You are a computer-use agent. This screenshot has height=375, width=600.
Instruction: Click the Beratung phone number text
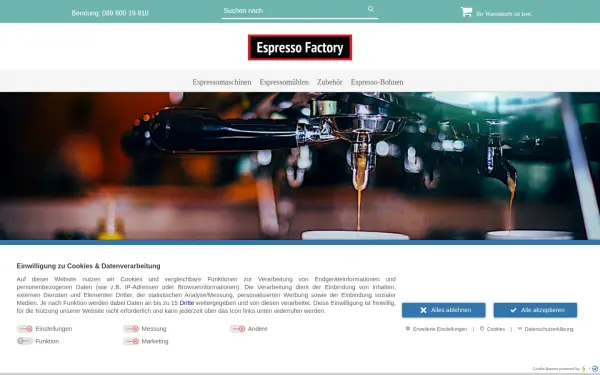pyautogui.click(x=110, y=13)
